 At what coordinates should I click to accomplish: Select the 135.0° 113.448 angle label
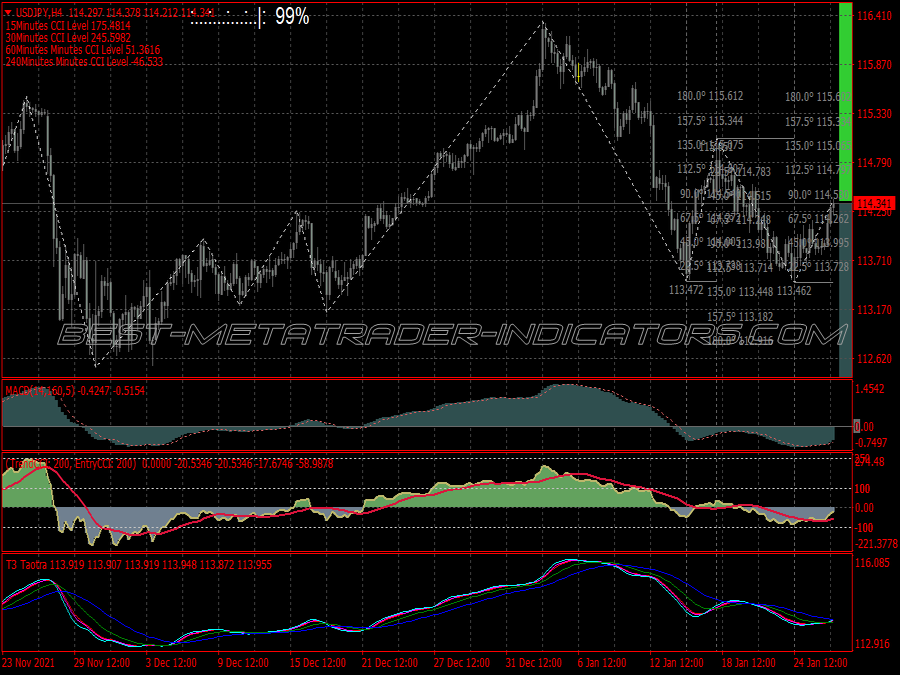740,292
